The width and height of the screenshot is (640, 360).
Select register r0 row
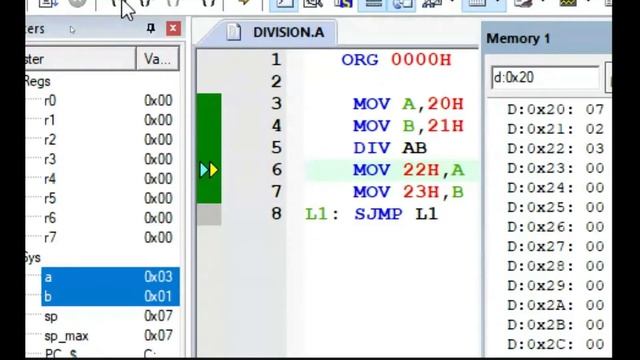108,100
